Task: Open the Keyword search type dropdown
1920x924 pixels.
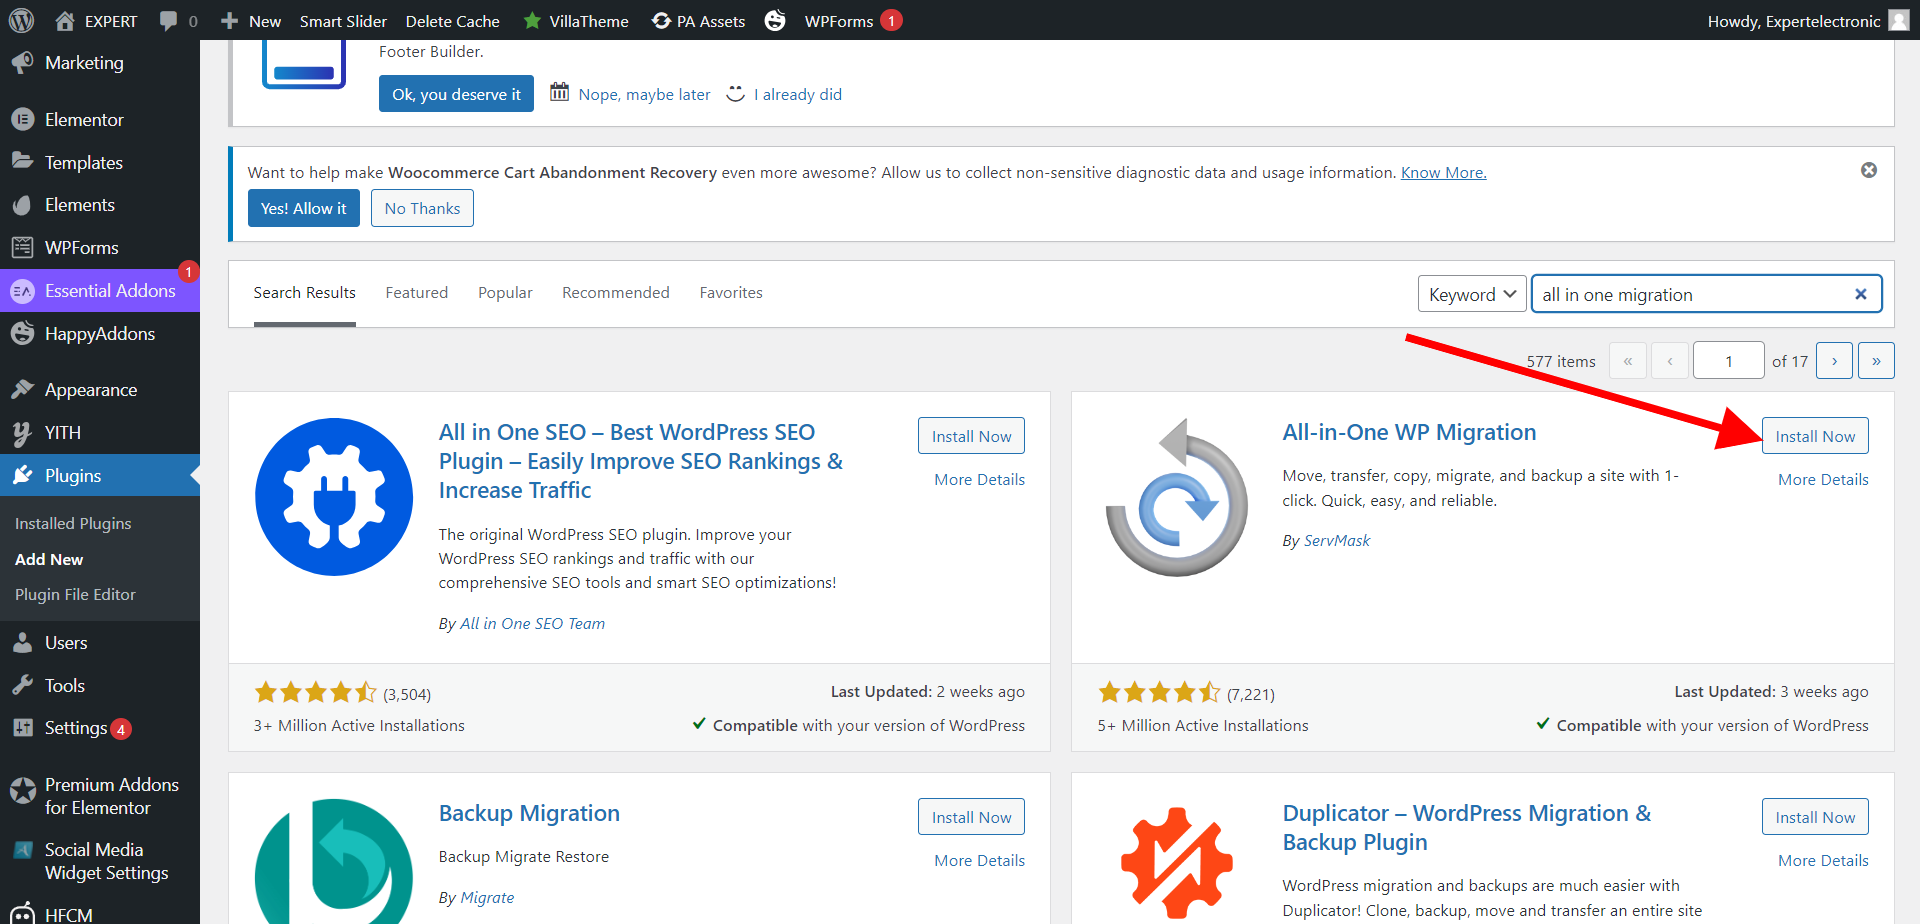Action: coord(1472,294)
